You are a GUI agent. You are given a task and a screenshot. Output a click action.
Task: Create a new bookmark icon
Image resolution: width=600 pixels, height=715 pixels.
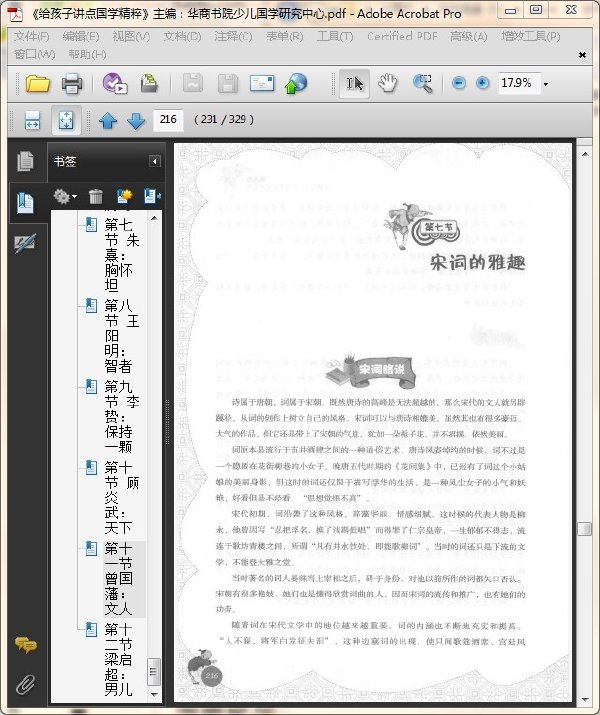tap(124, 197)
